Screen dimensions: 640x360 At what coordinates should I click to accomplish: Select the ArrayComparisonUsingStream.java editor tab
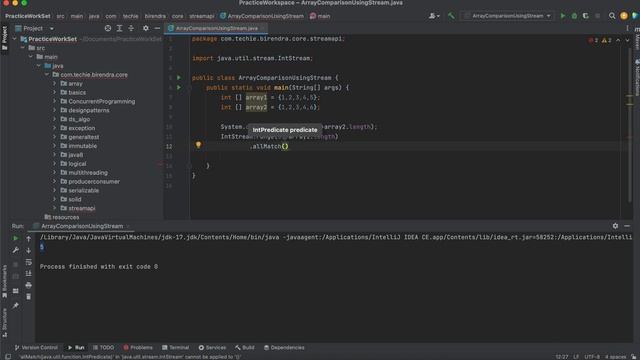click(216, 28)
